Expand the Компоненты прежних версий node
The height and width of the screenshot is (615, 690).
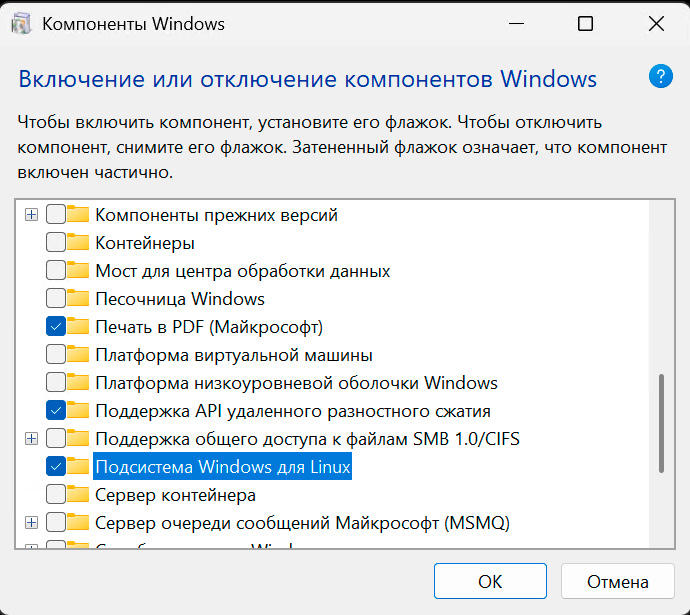coord(32,215)
